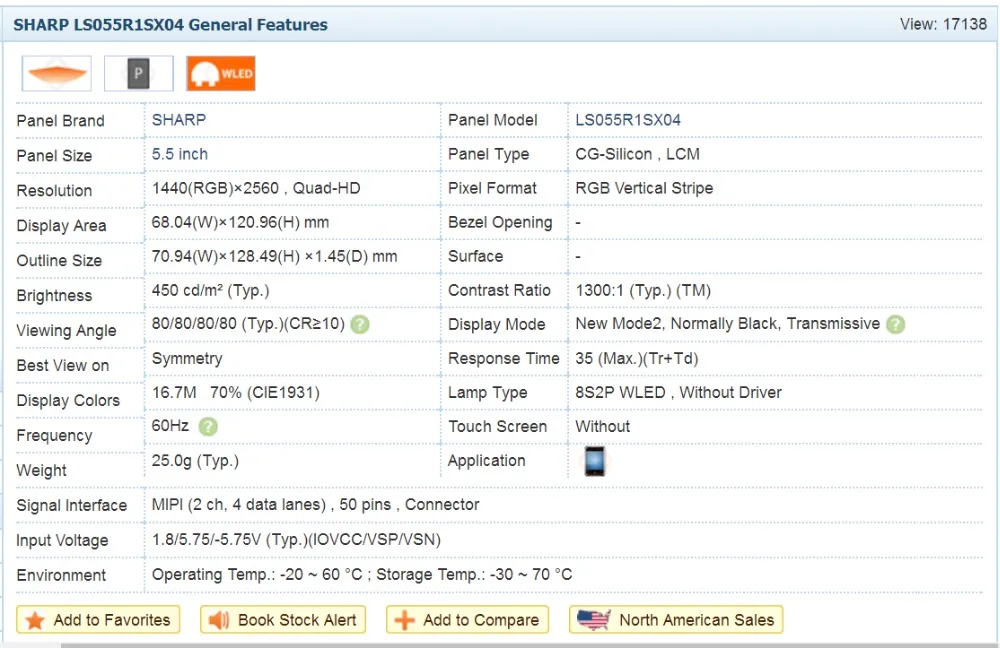
Task: Click the '16.7M 70% (CIE1931)' value
Action: (235, 392)
